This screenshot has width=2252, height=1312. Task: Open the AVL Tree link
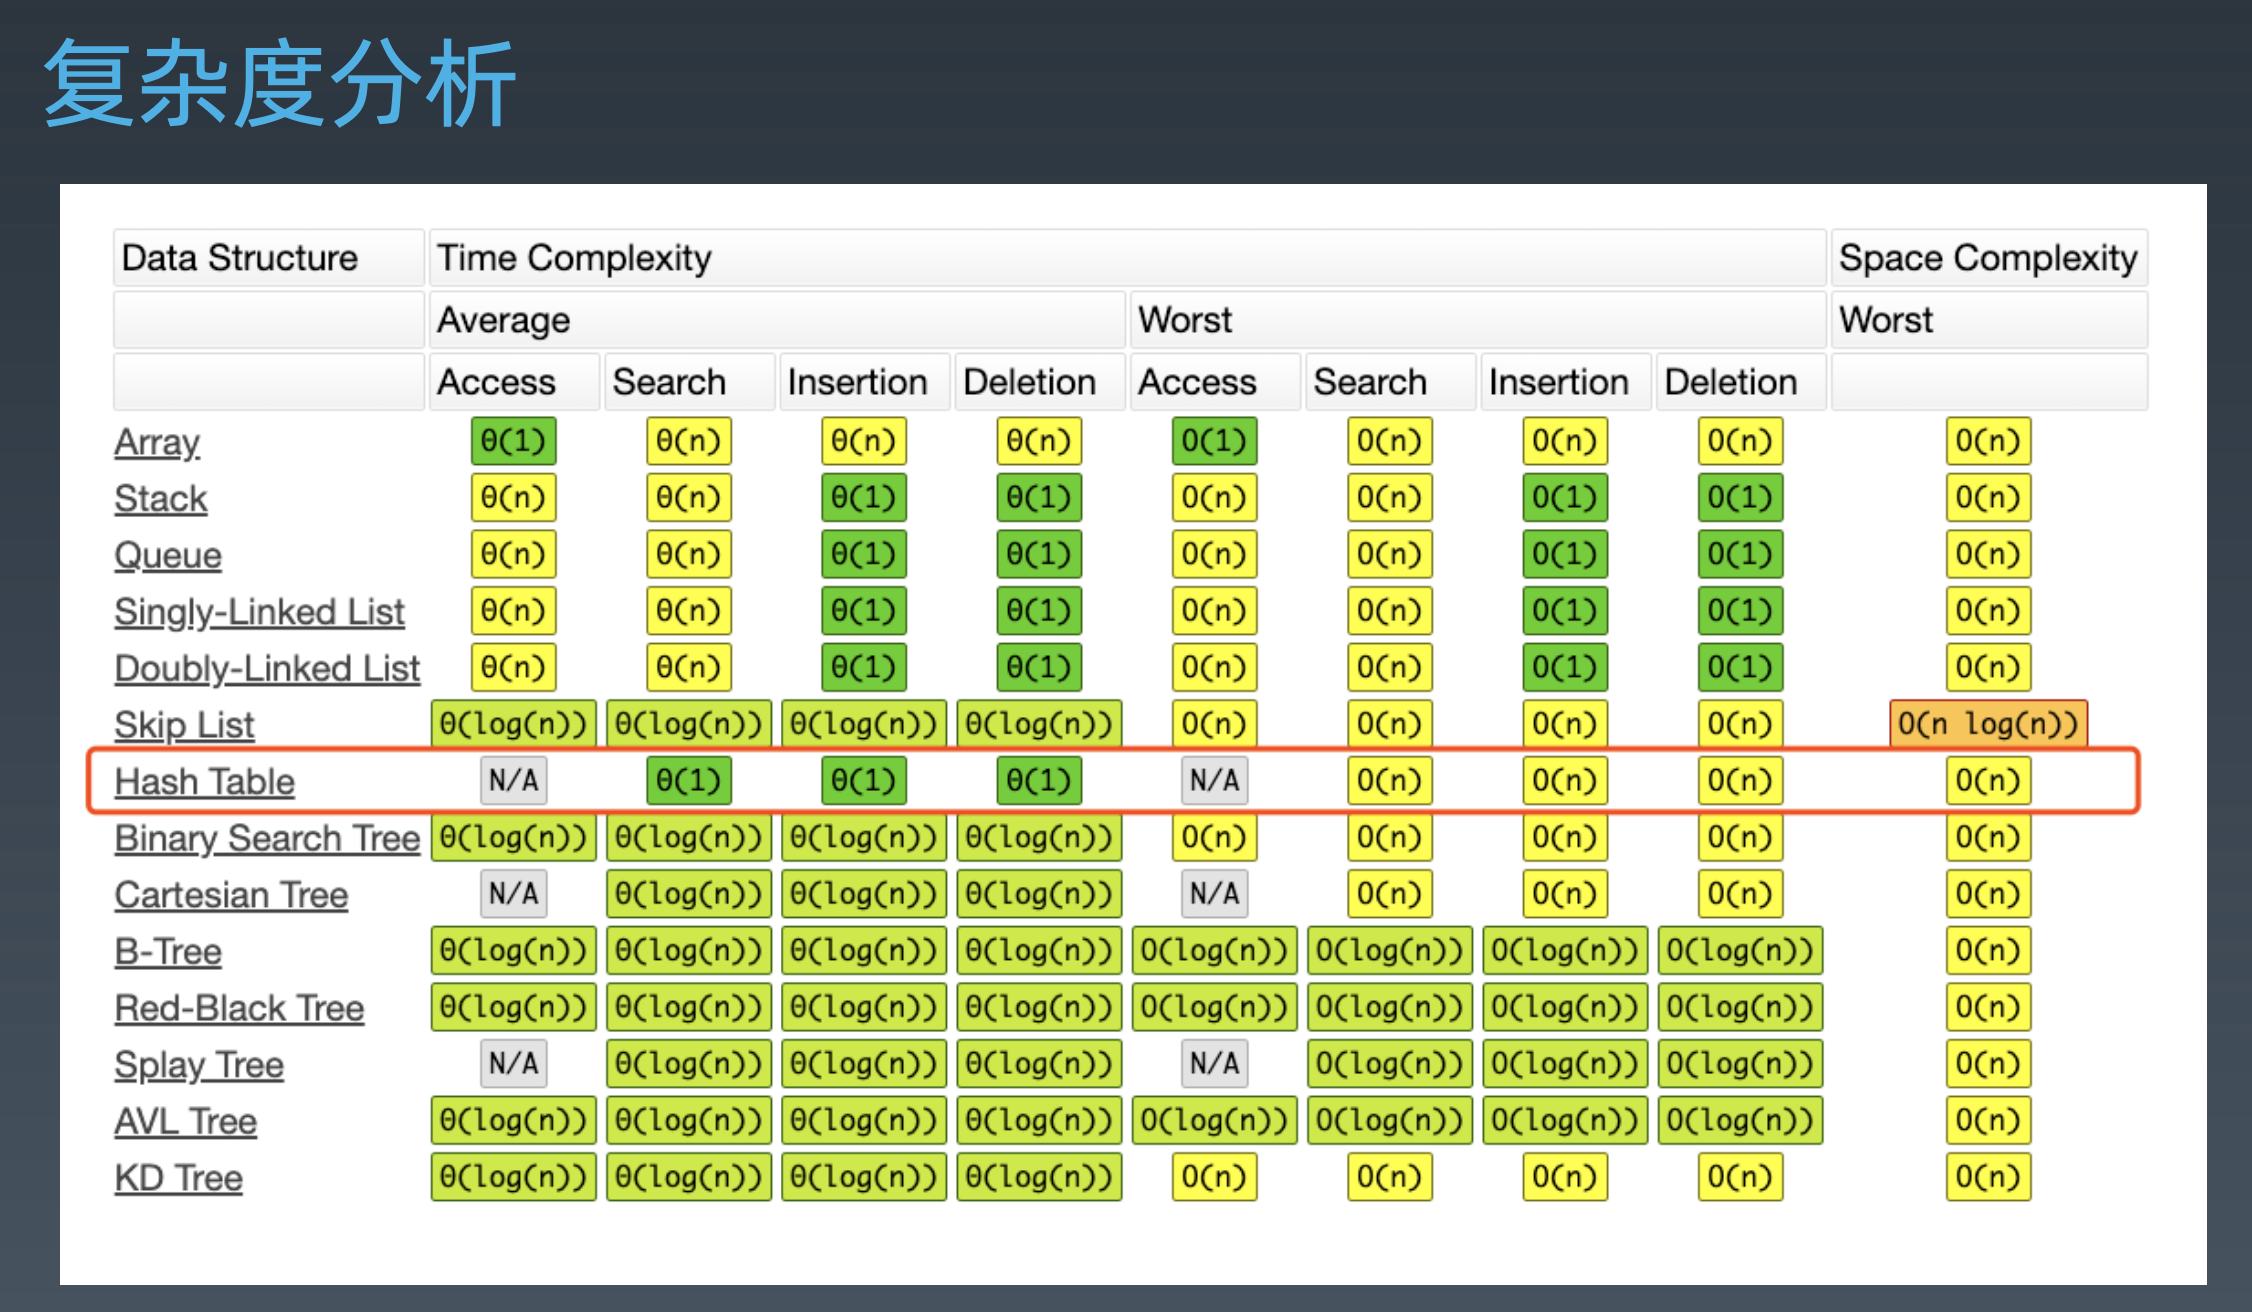tap(185, 1121)
